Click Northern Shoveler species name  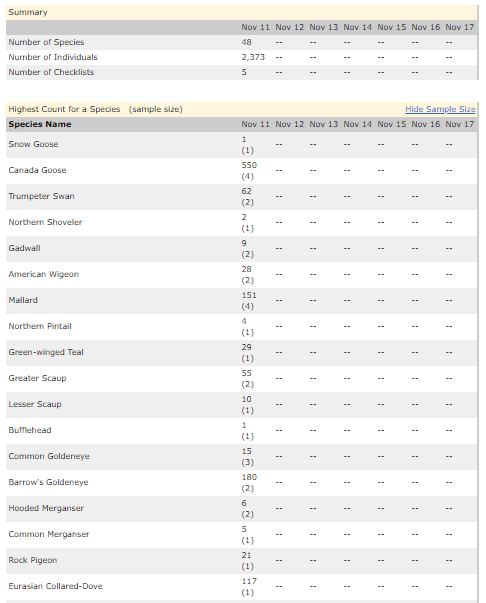point(45,222)
